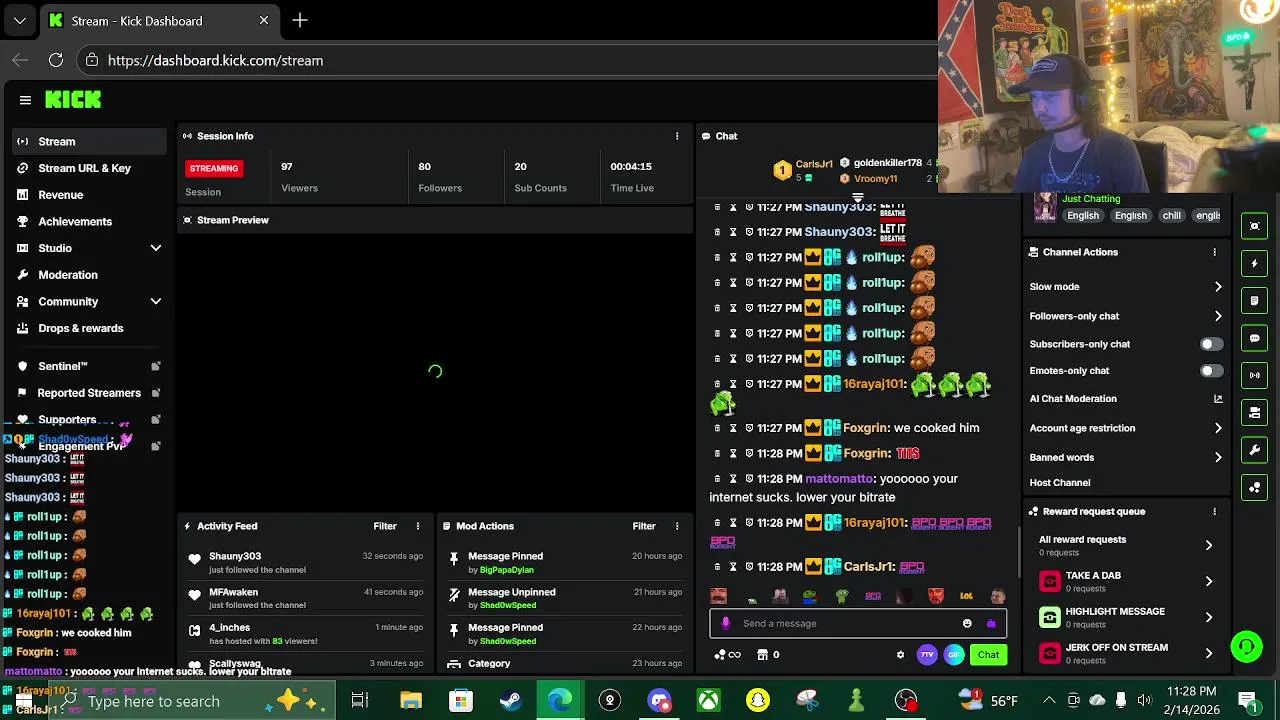Open weather widget showing 56°F
The height and width of the screenshot is (720, 1280).
(988, 700)
